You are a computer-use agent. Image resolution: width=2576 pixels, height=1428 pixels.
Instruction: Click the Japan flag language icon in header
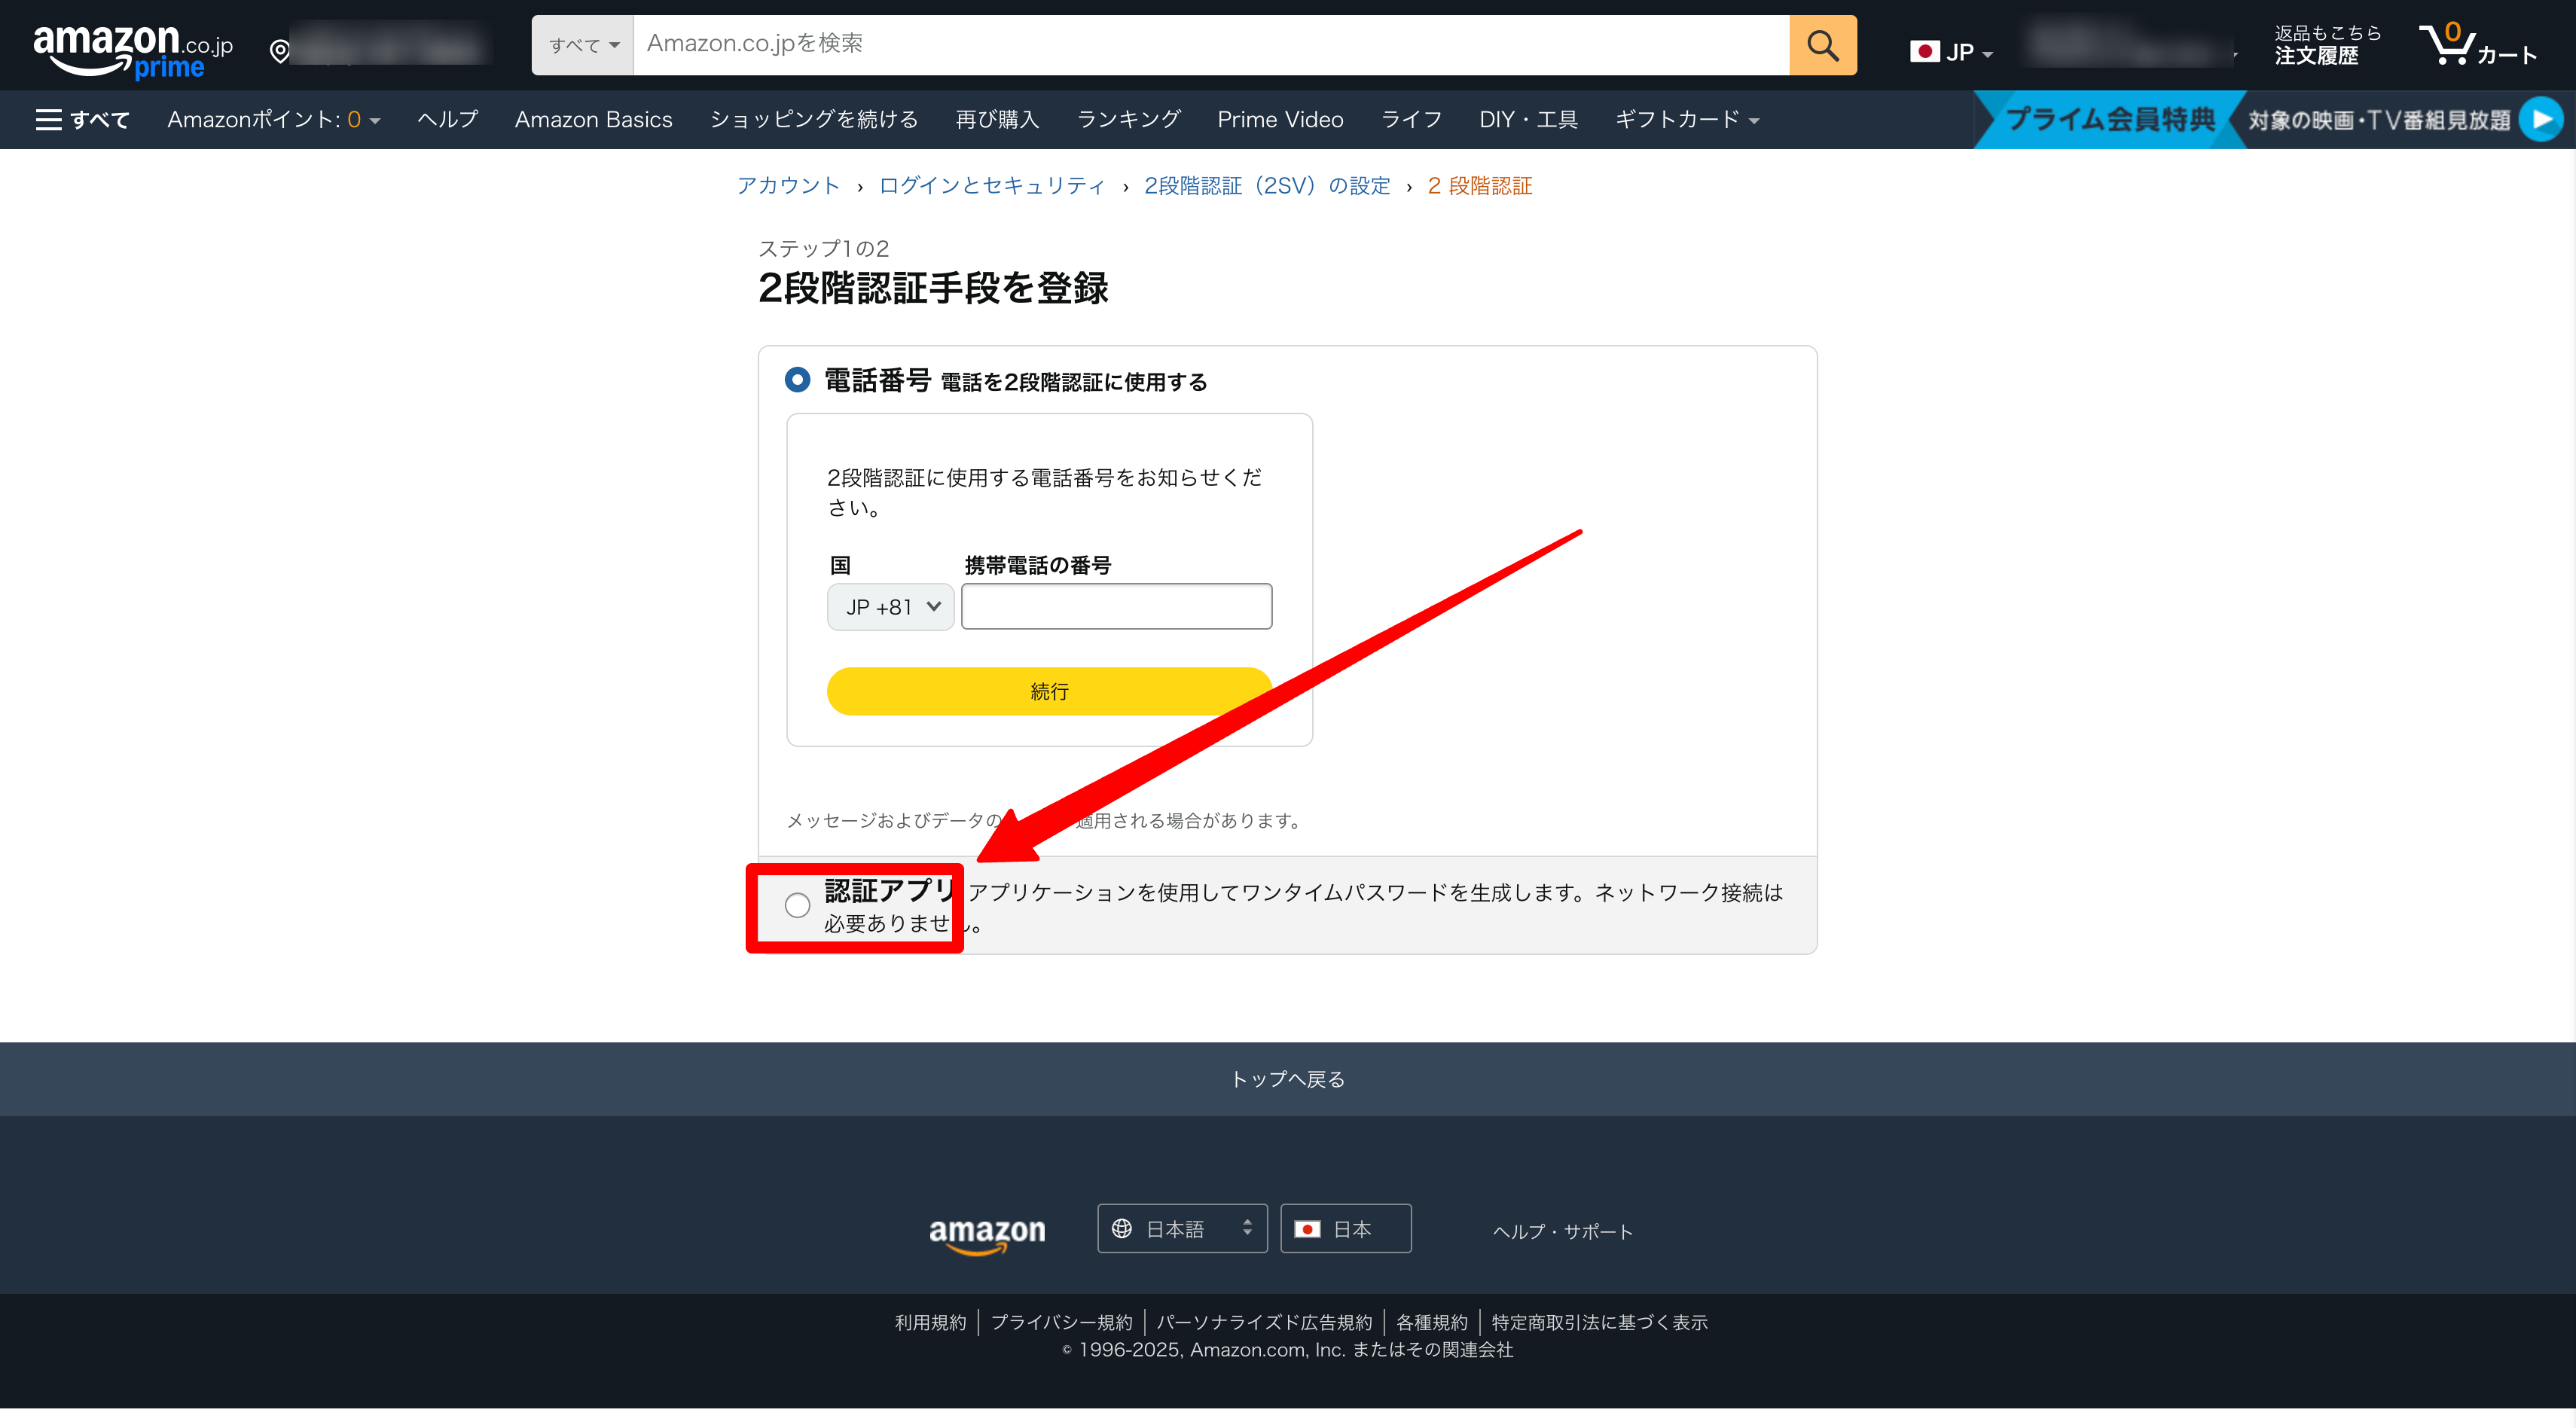[x=1924, y=52]
